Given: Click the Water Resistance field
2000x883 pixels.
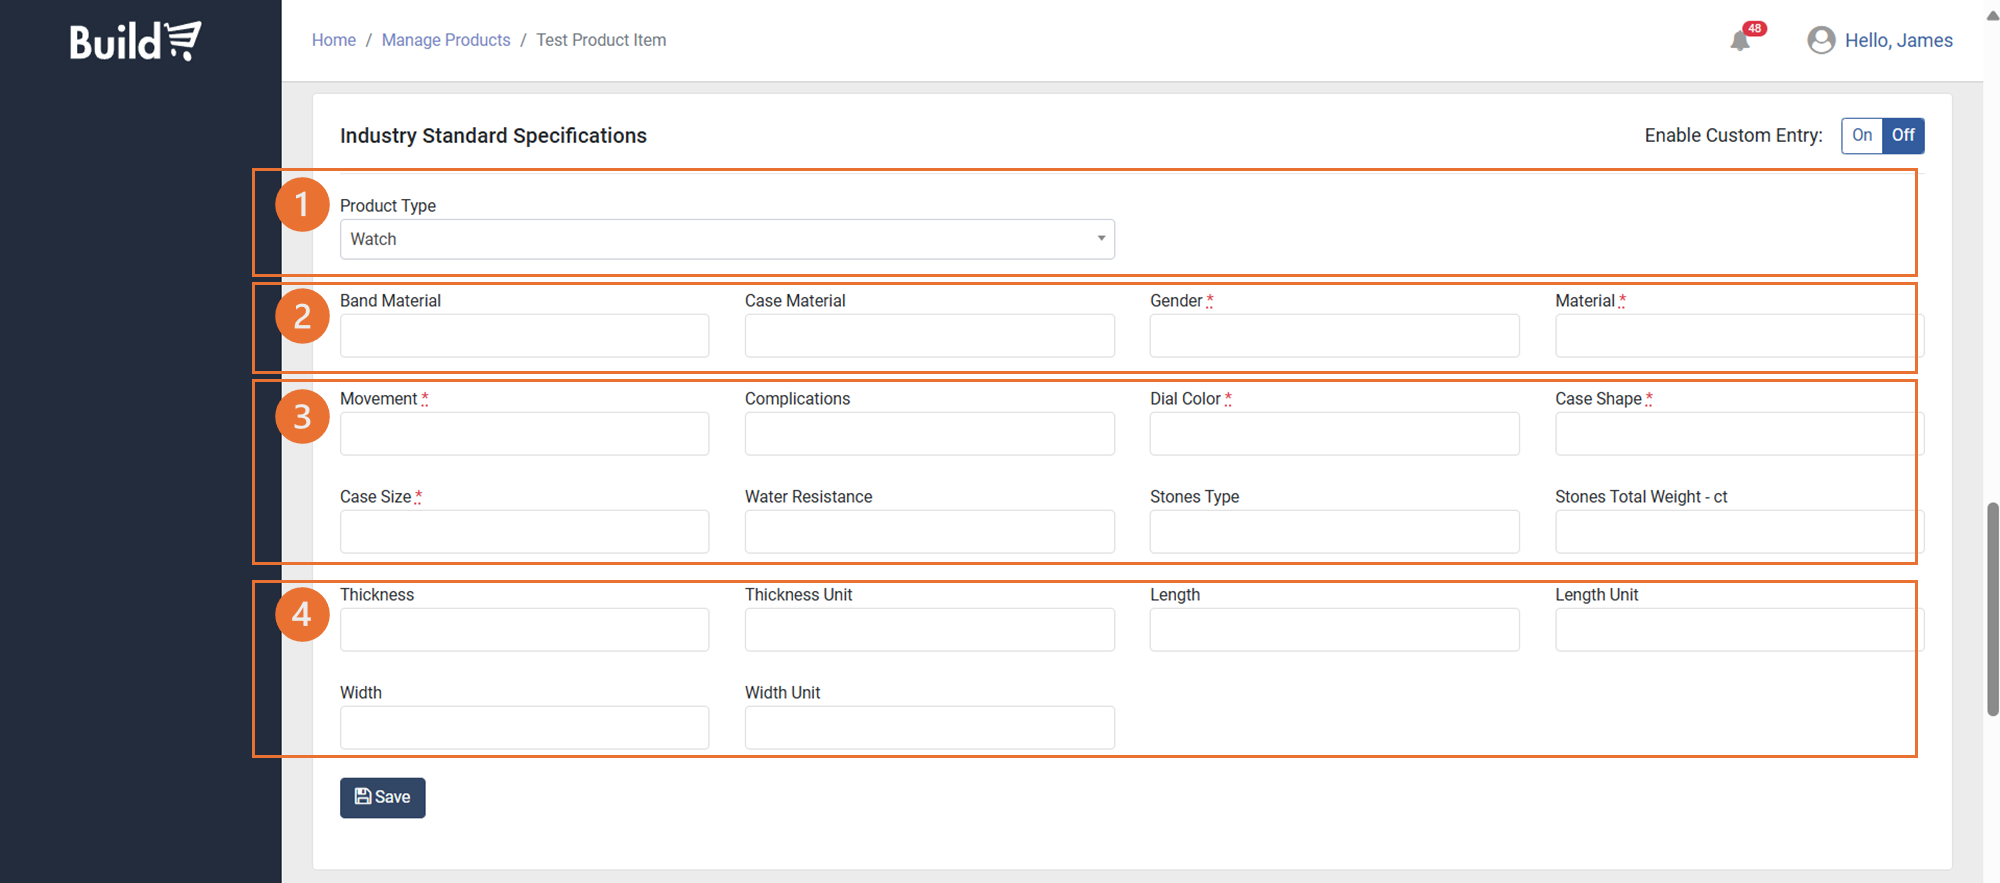Looking at the screenshot, I should click(x=929, y=532).
